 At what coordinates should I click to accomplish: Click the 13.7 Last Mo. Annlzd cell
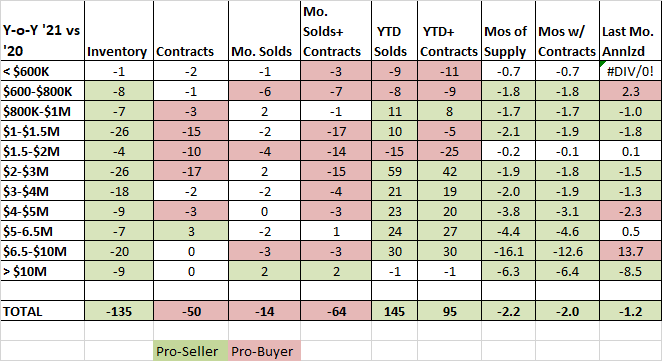[x=630, y=251]
